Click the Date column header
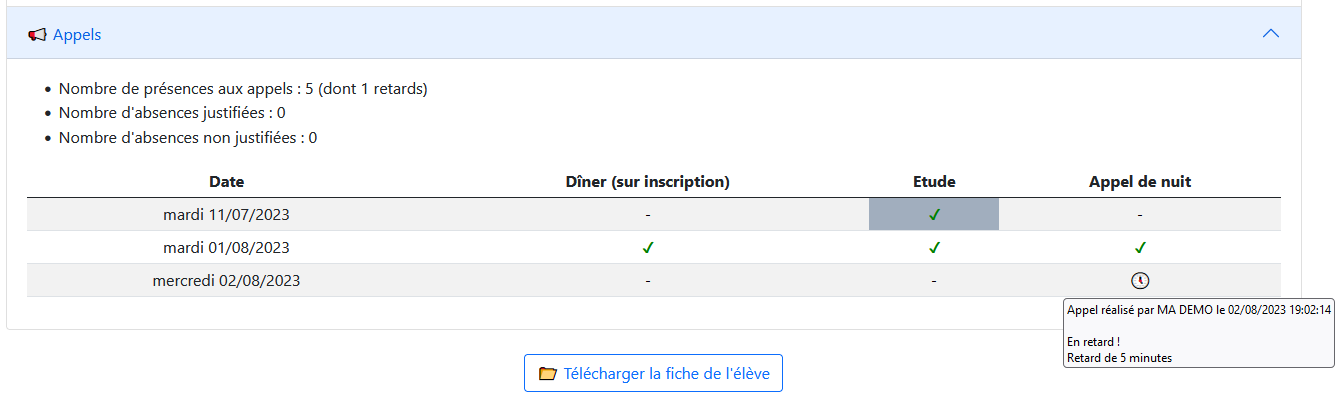Image resolution: width=1335 pixels, height=394 pixels. pyautogui.click(x=227, y=182)
